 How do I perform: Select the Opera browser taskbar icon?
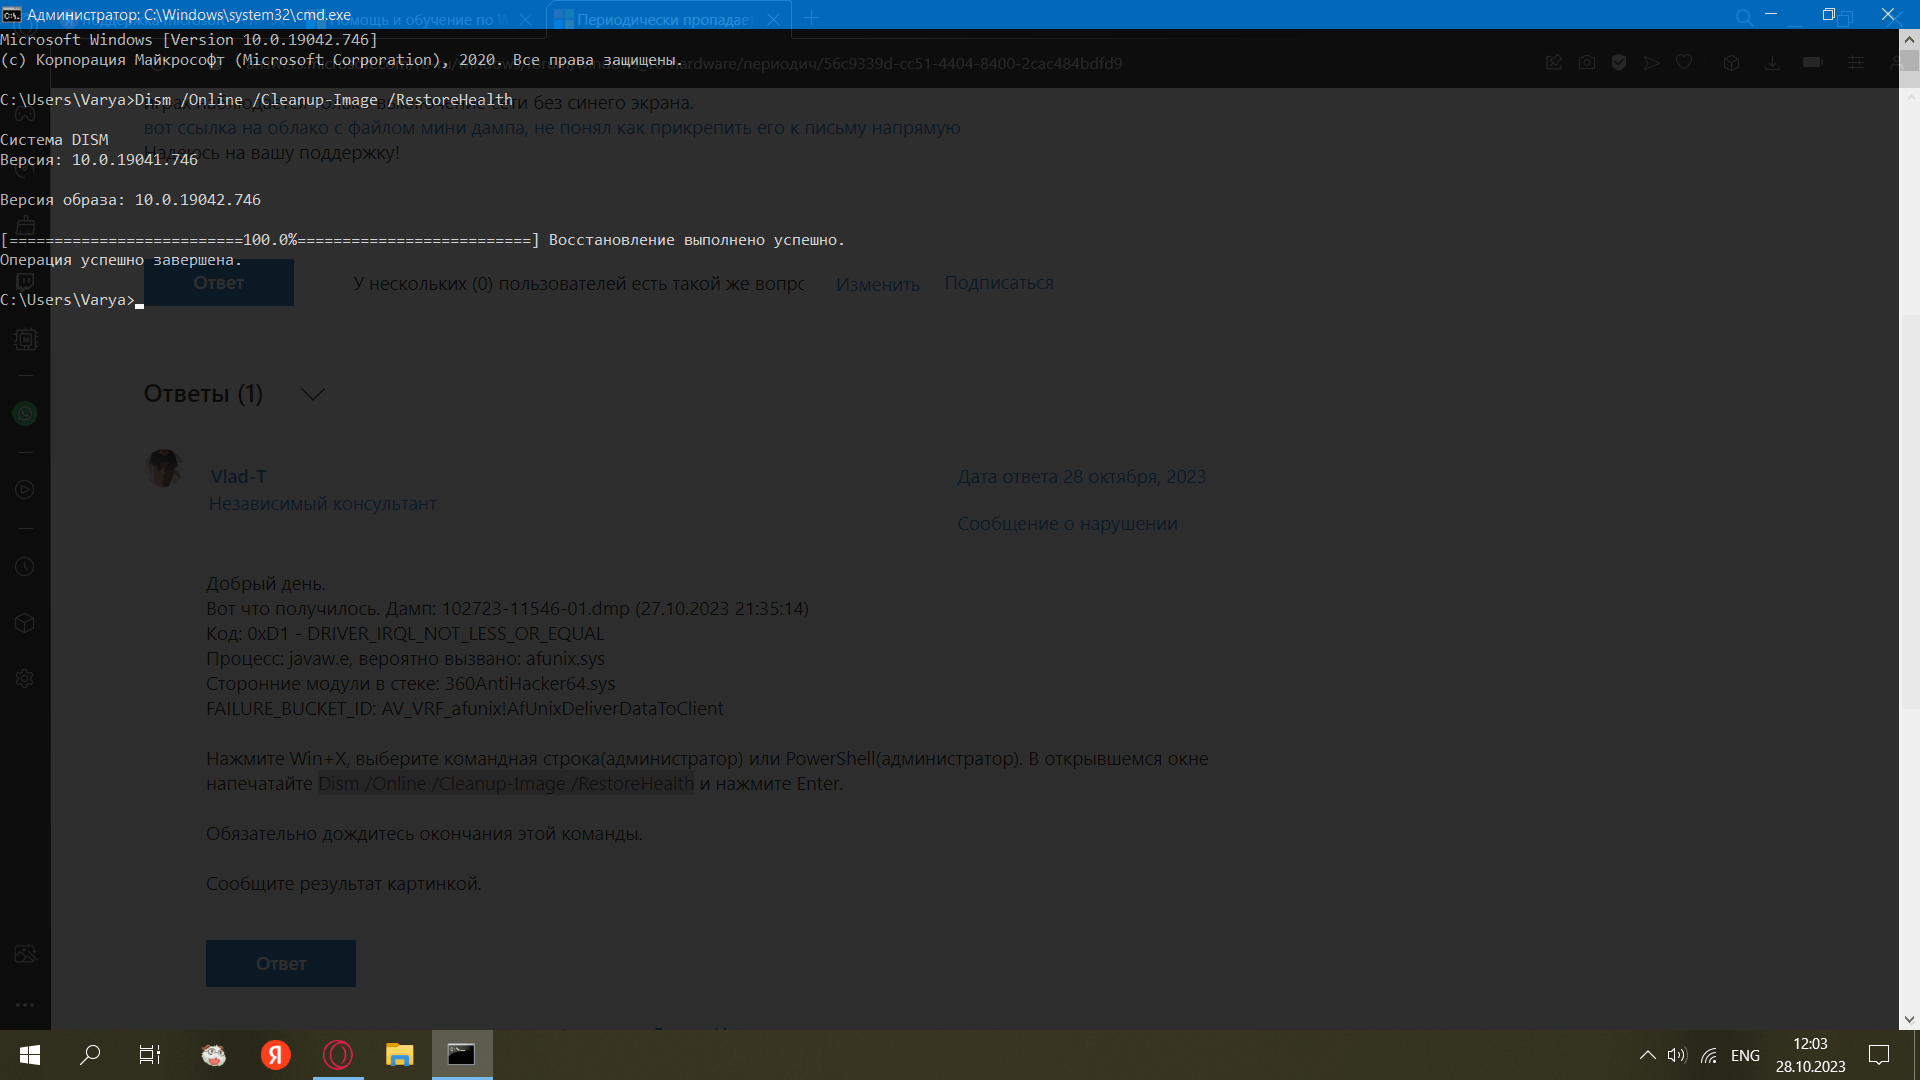[338, 1054]
